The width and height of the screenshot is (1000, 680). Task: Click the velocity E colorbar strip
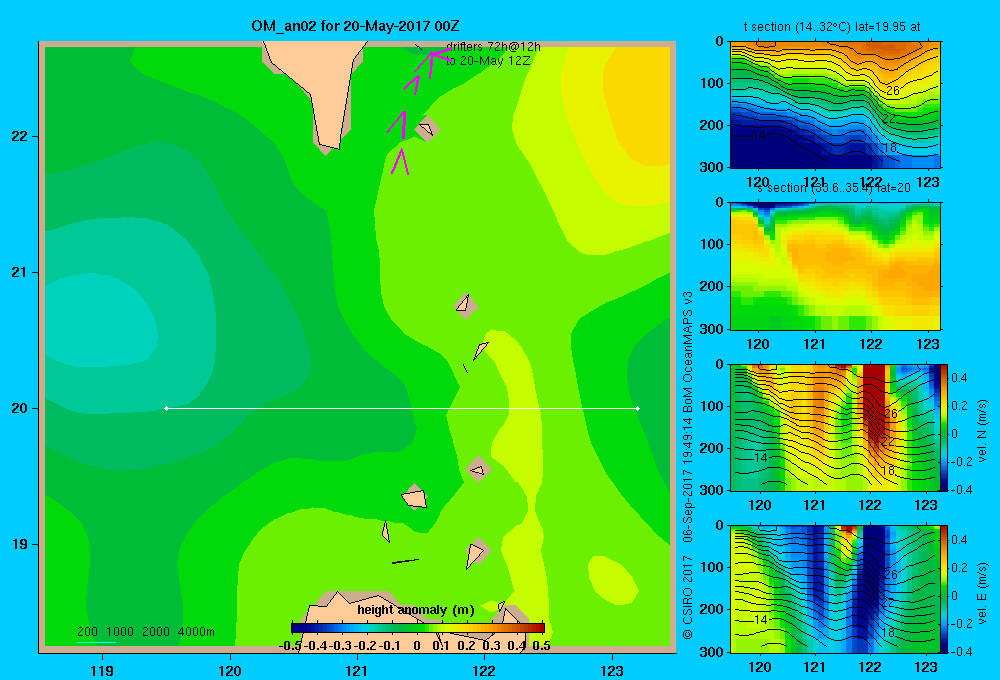coord(945,589)
